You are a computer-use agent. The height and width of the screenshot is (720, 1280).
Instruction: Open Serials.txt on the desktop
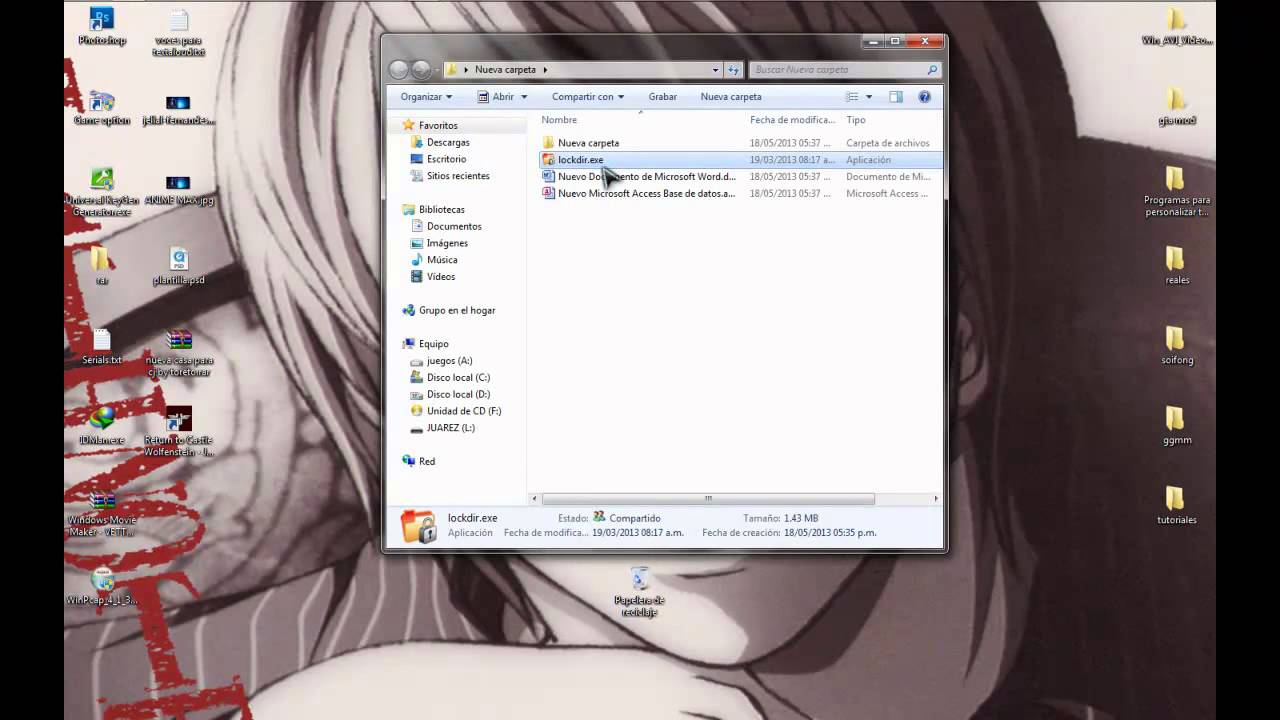coord(102,345)
